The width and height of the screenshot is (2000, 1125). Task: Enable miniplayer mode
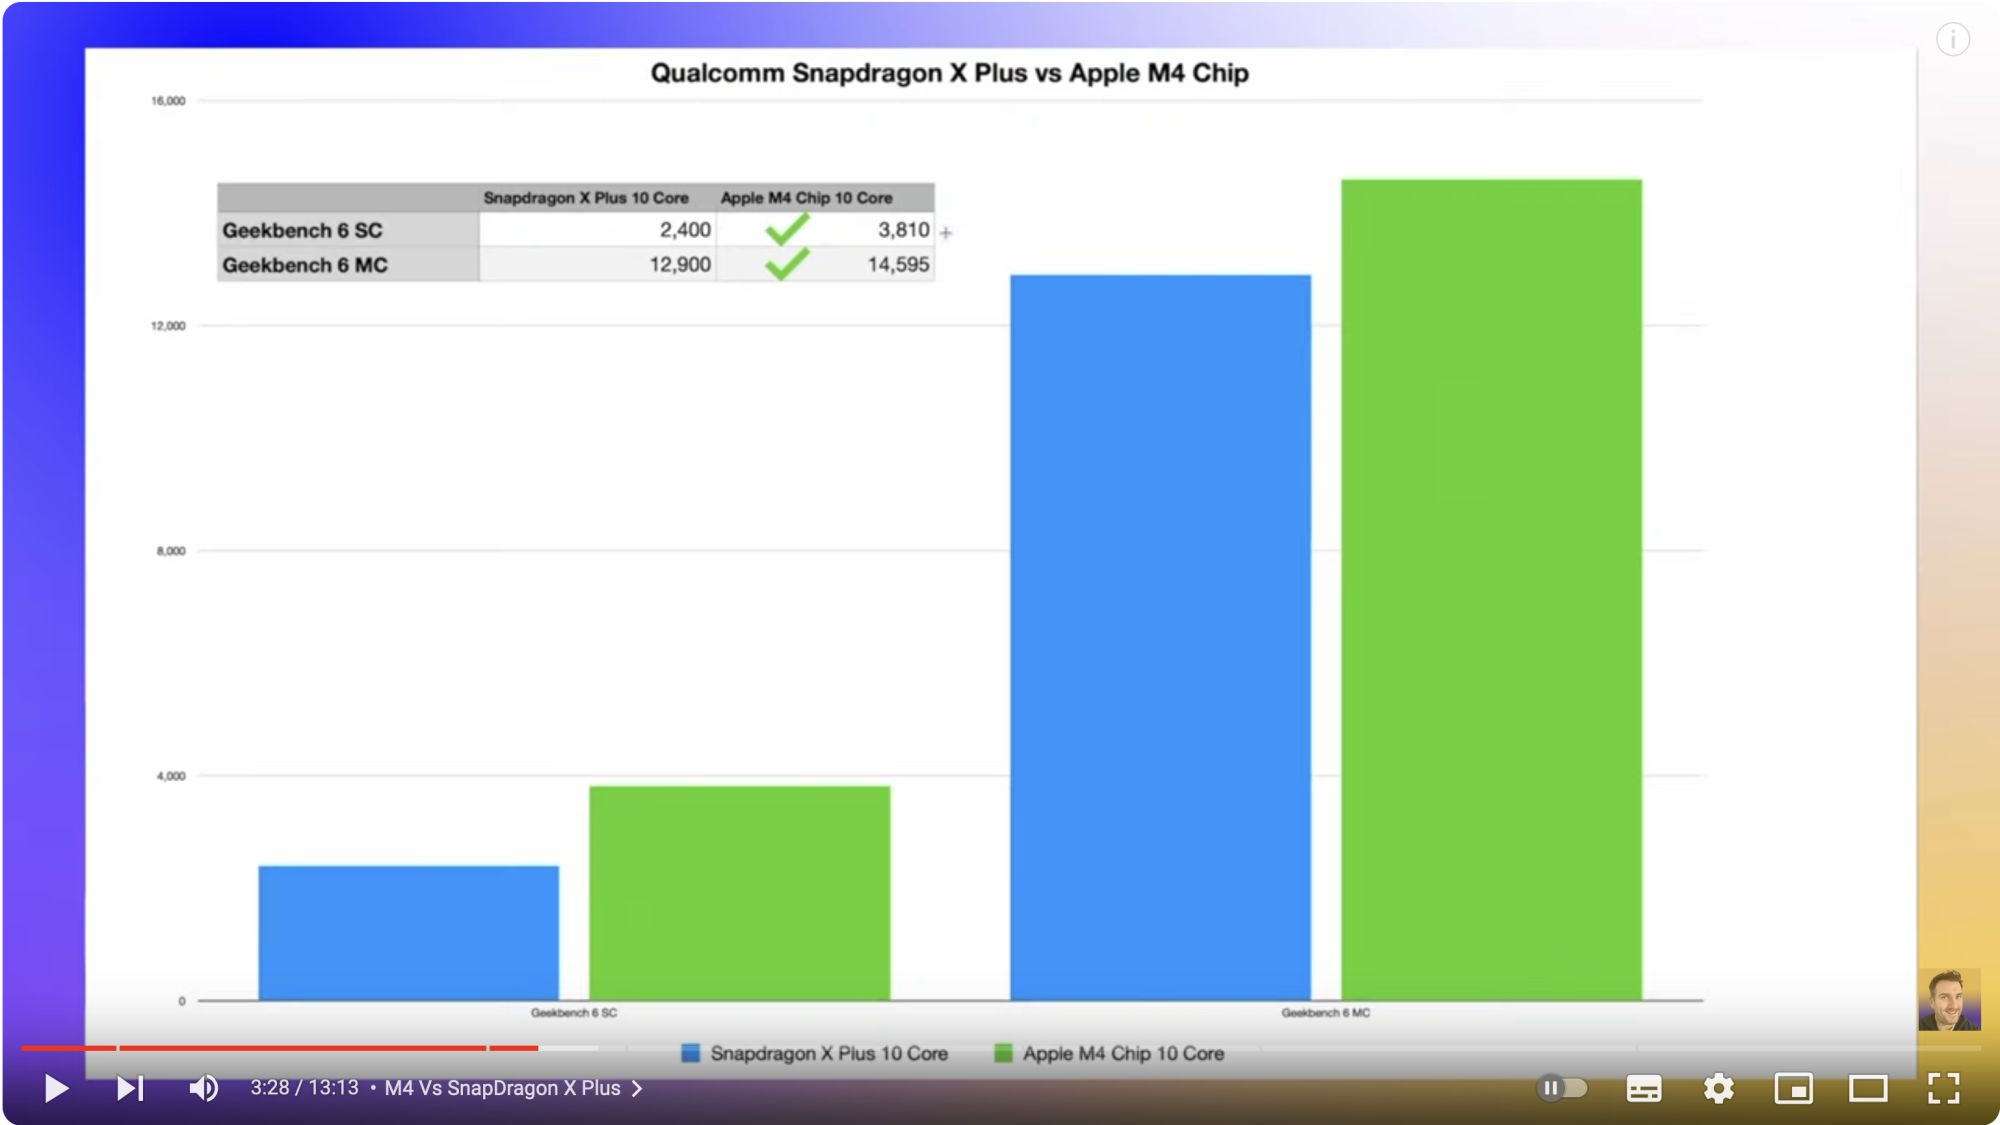coord(1793,1088)
